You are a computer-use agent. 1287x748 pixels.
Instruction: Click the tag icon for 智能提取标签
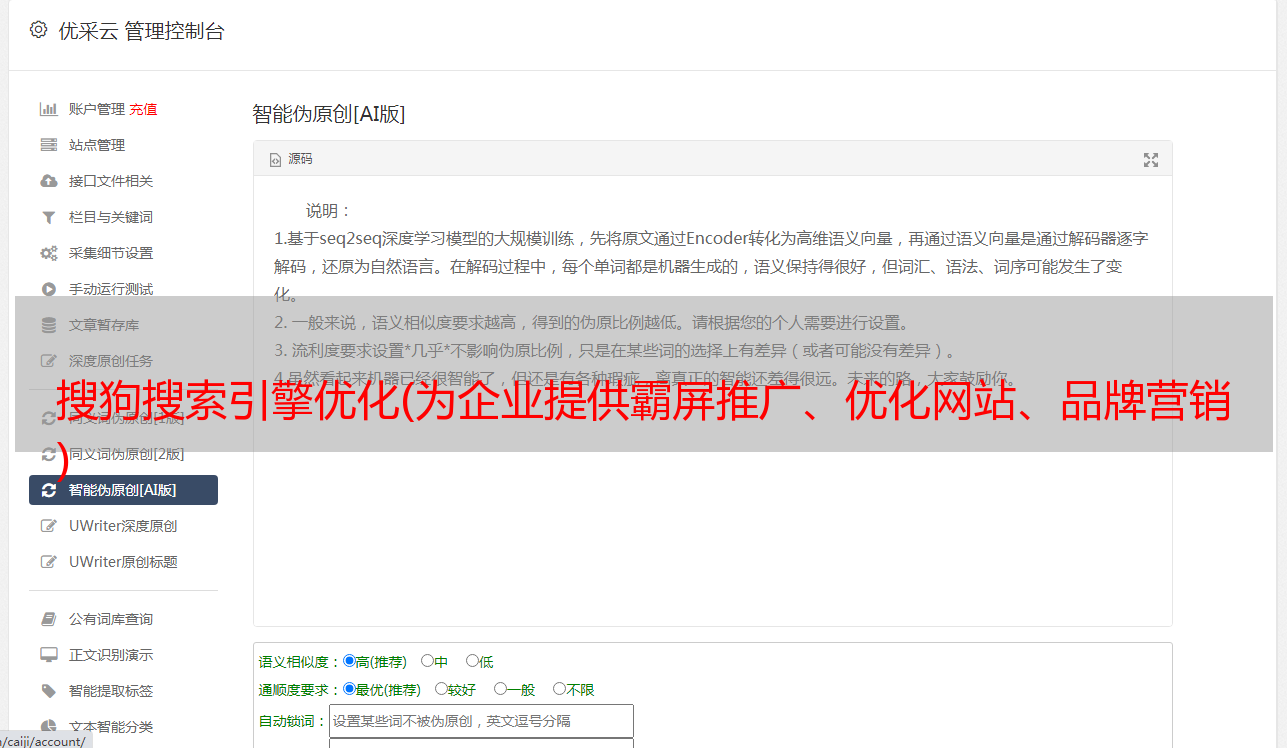point(48,691)
